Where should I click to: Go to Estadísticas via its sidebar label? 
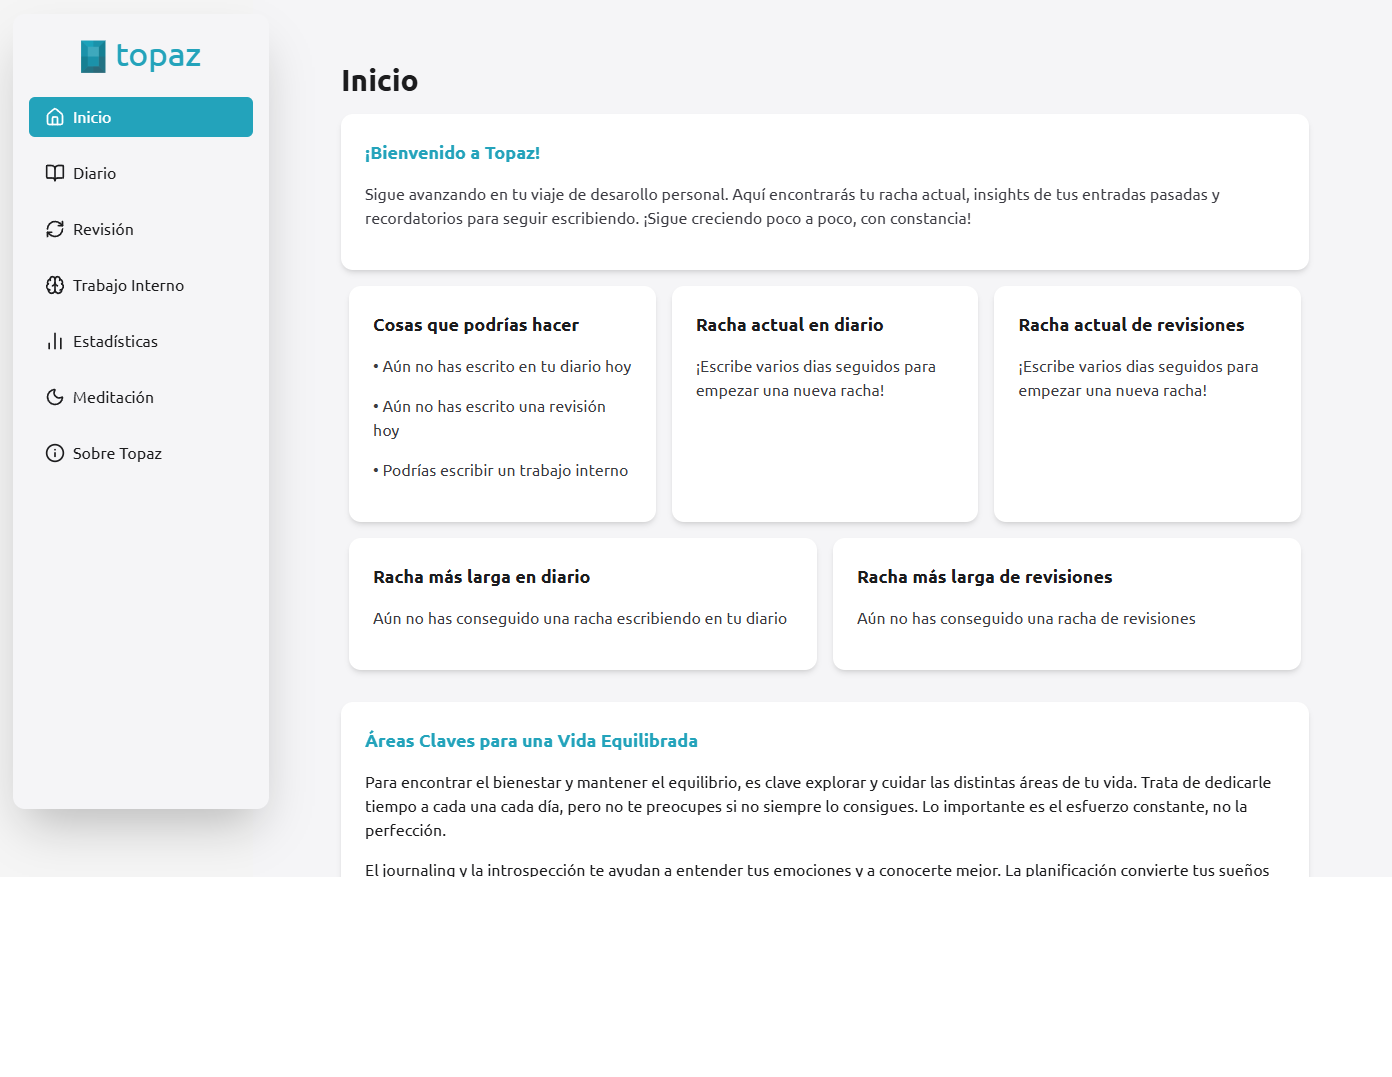pyautogui.click(x=115, y=341)
